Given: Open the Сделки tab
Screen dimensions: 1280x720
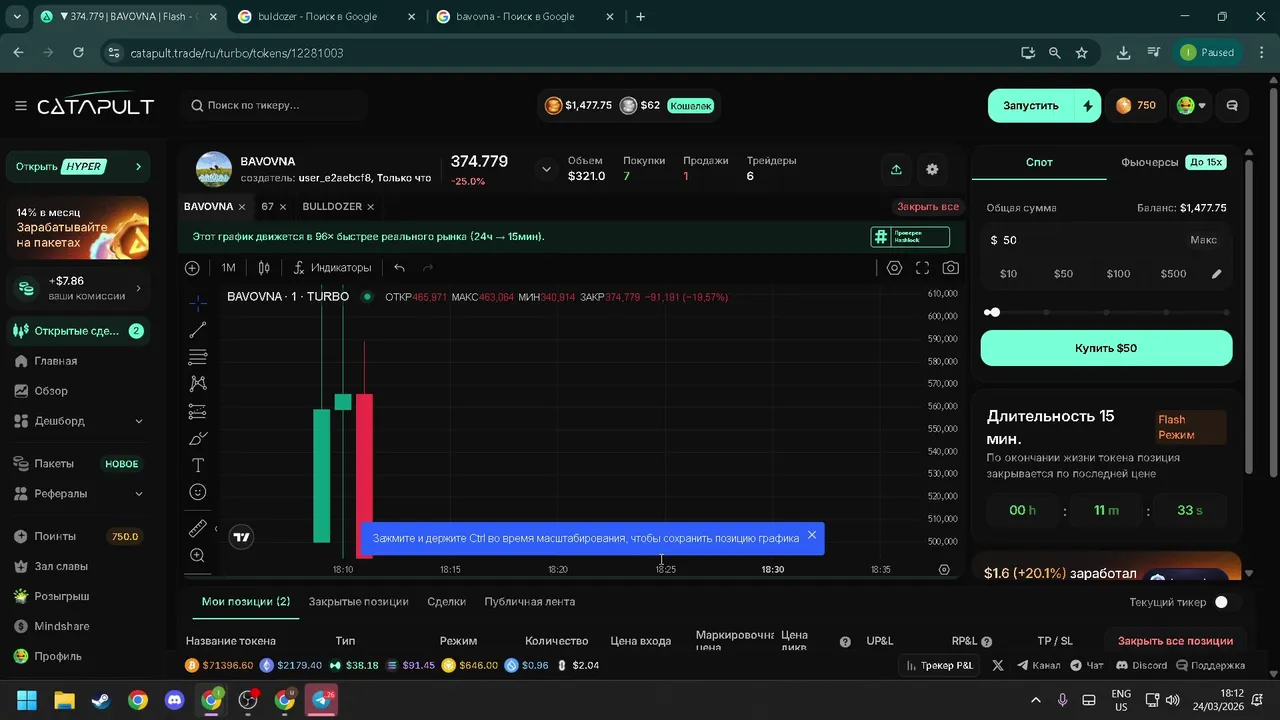Looking at the screenshot, I should click(446, 602).
